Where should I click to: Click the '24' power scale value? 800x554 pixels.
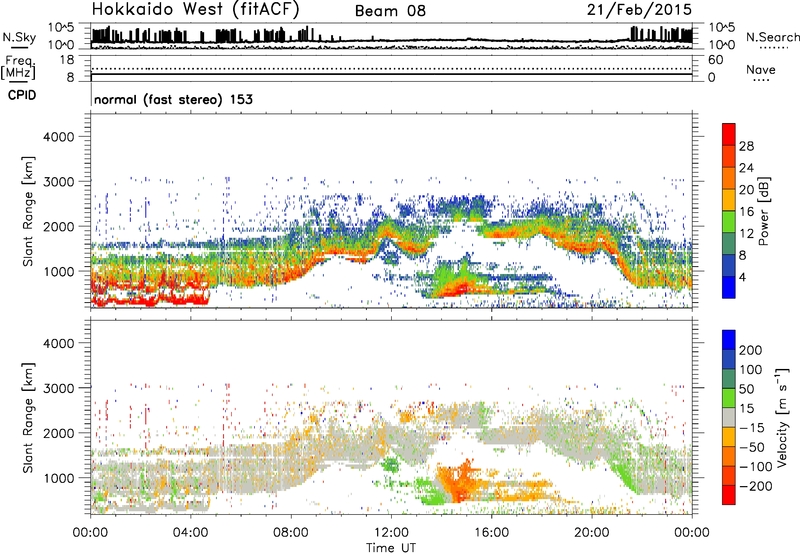[x=746, y=168]
